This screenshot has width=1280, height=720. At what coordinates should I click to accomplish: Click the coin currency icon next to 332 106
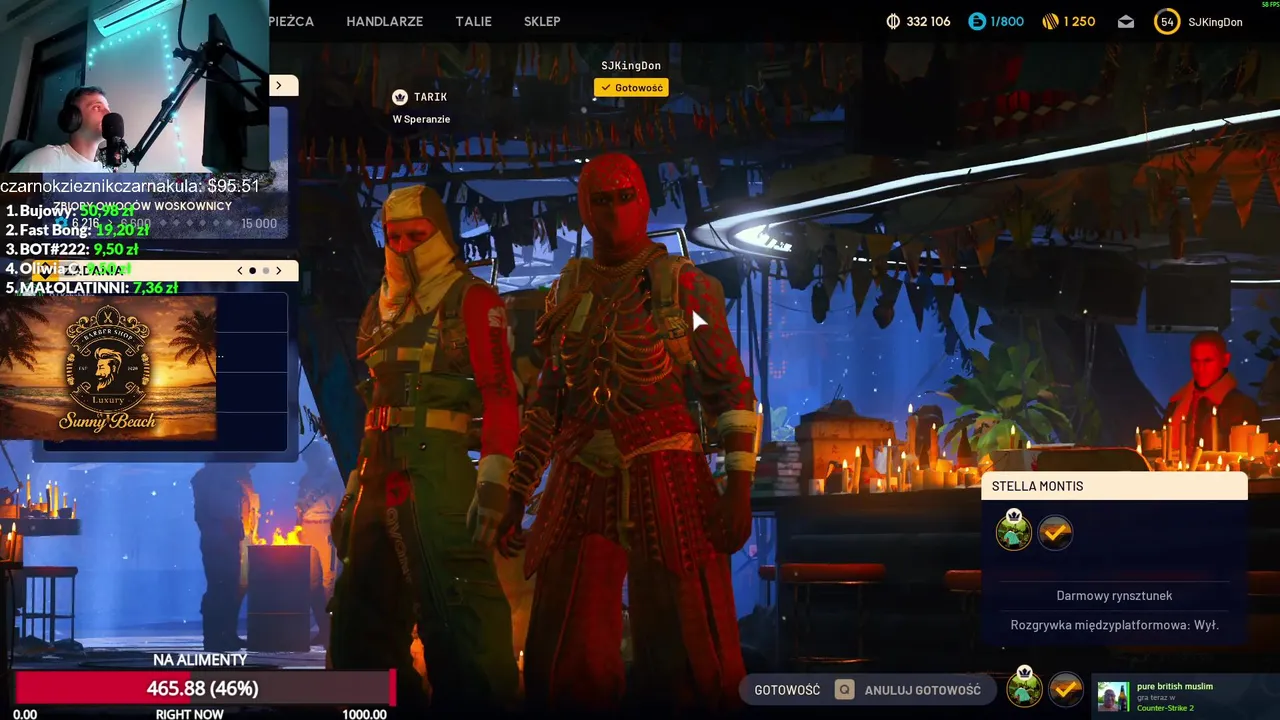click(893, 21)
